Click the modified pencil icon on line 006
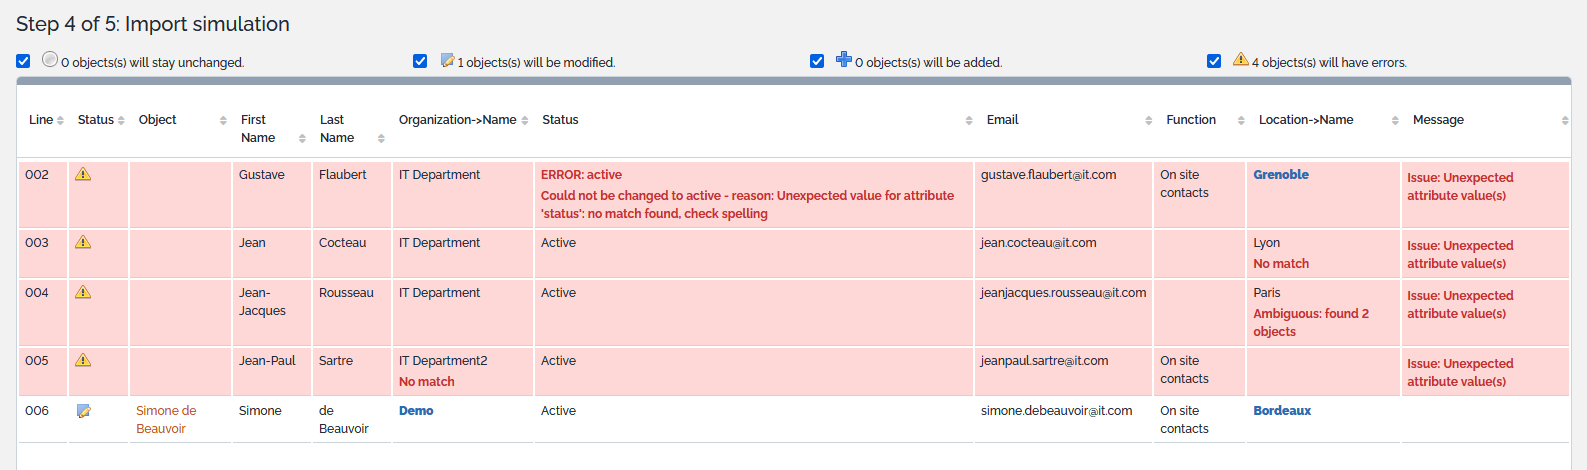1587x470 pixels. [x=84, y=411]
